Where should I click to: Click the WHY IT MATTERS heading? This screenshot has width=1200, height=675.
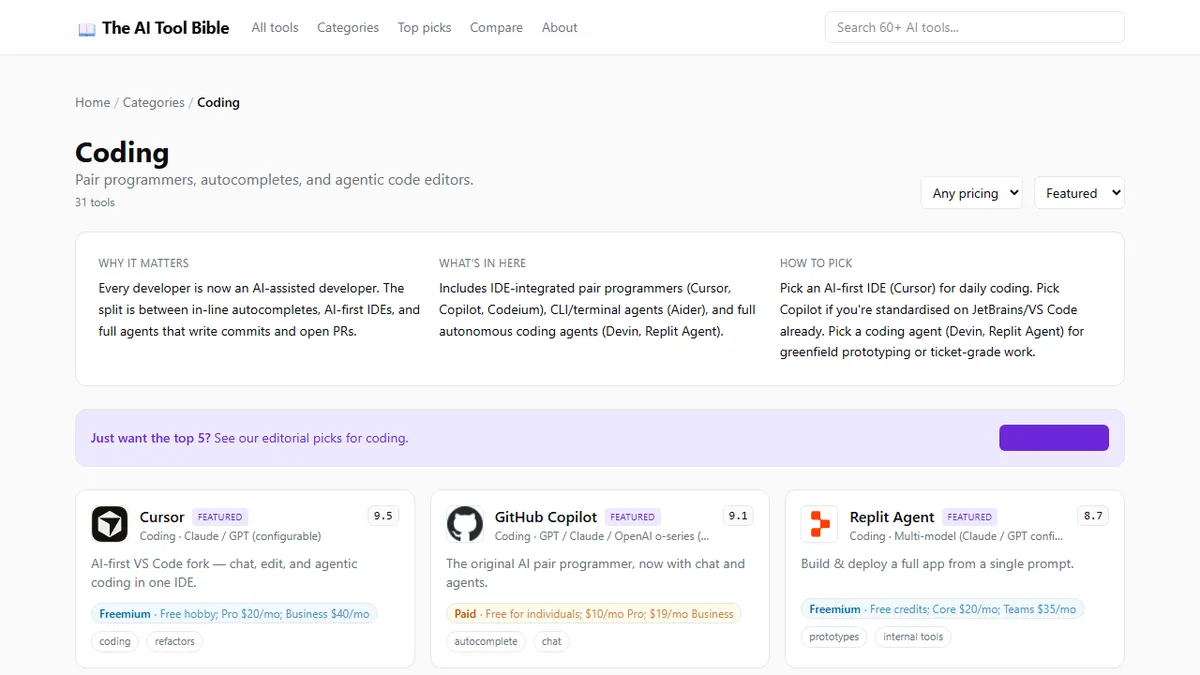click(144, 263)
